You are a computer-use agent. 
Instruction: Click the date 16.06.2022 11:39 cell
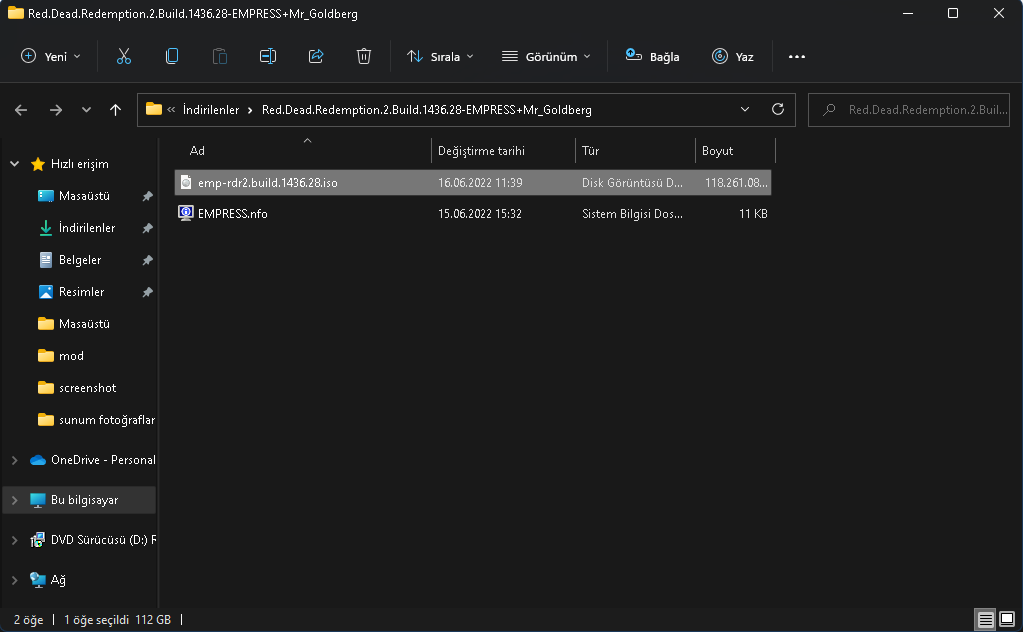pos(480,183)
